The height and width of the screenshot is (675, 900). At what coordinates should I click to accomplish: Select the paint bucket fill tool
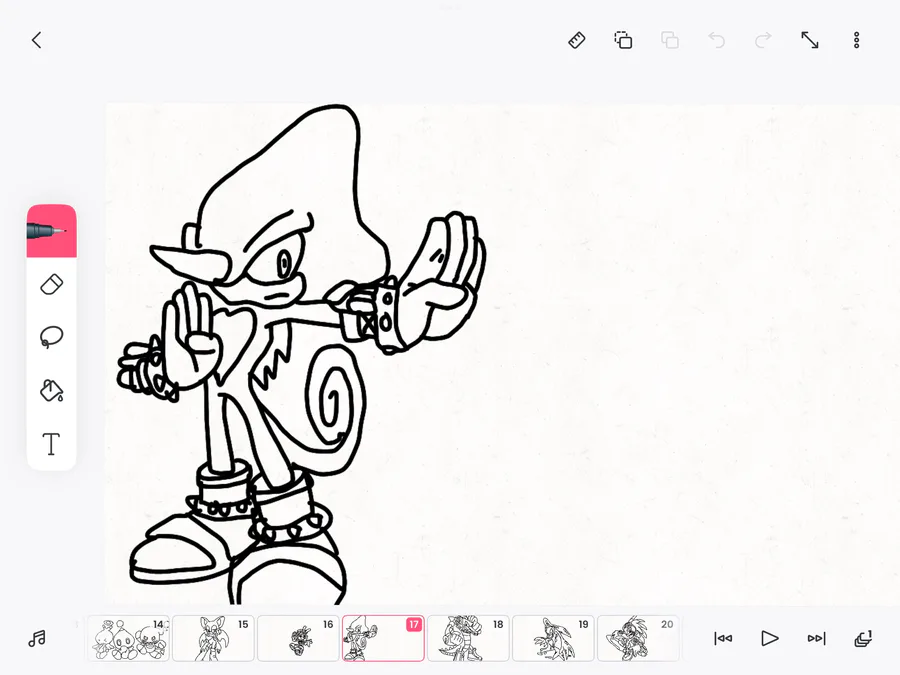[x=52, y=390]
